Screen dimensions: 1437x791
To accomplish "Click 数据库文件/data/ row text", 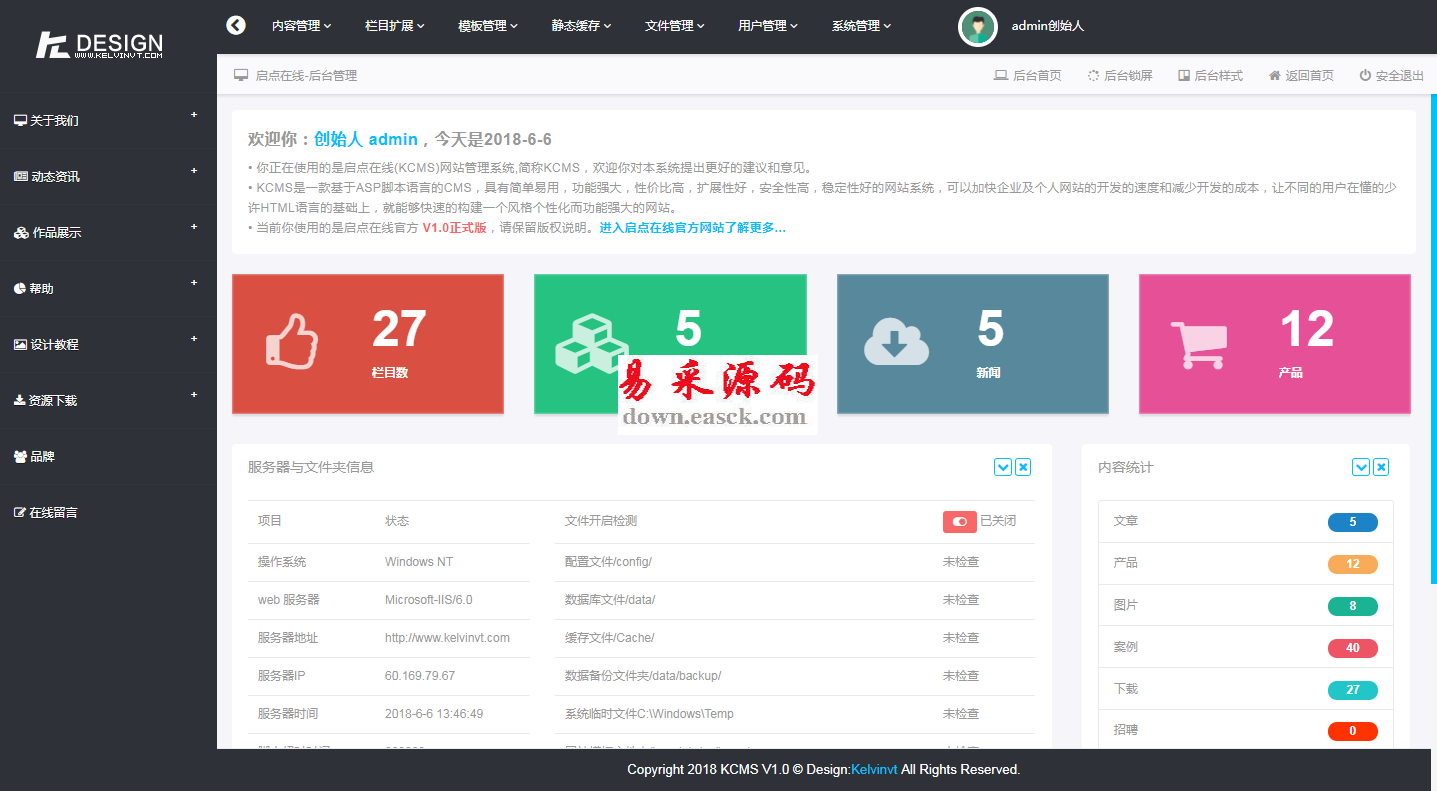I will (x=610, y=600).
